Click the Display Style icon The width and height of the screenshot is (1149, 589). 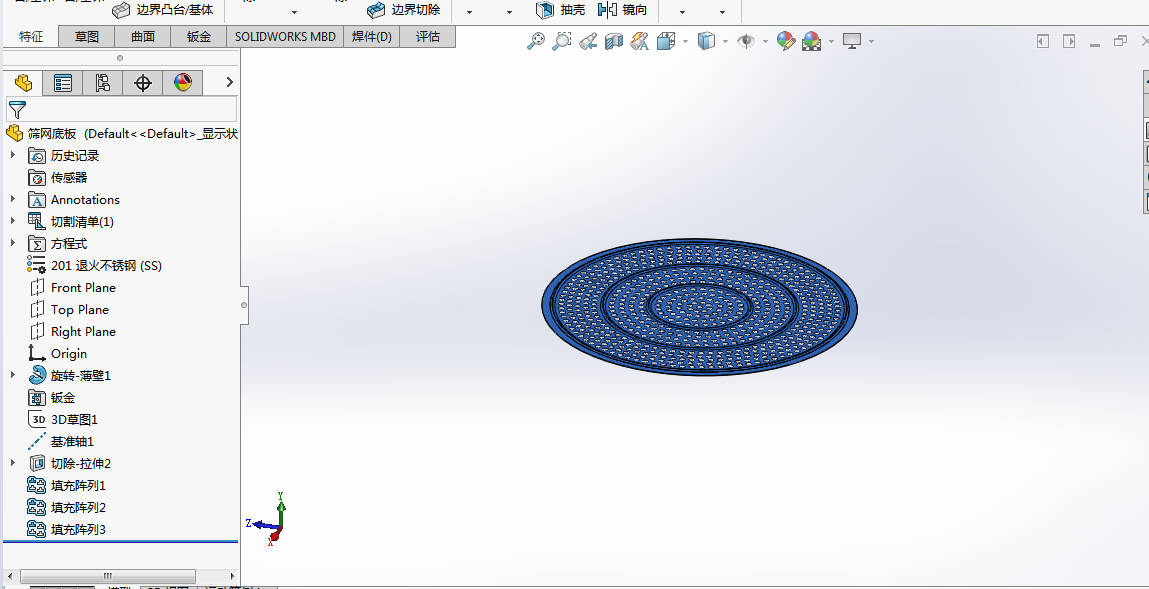(706, 41)
